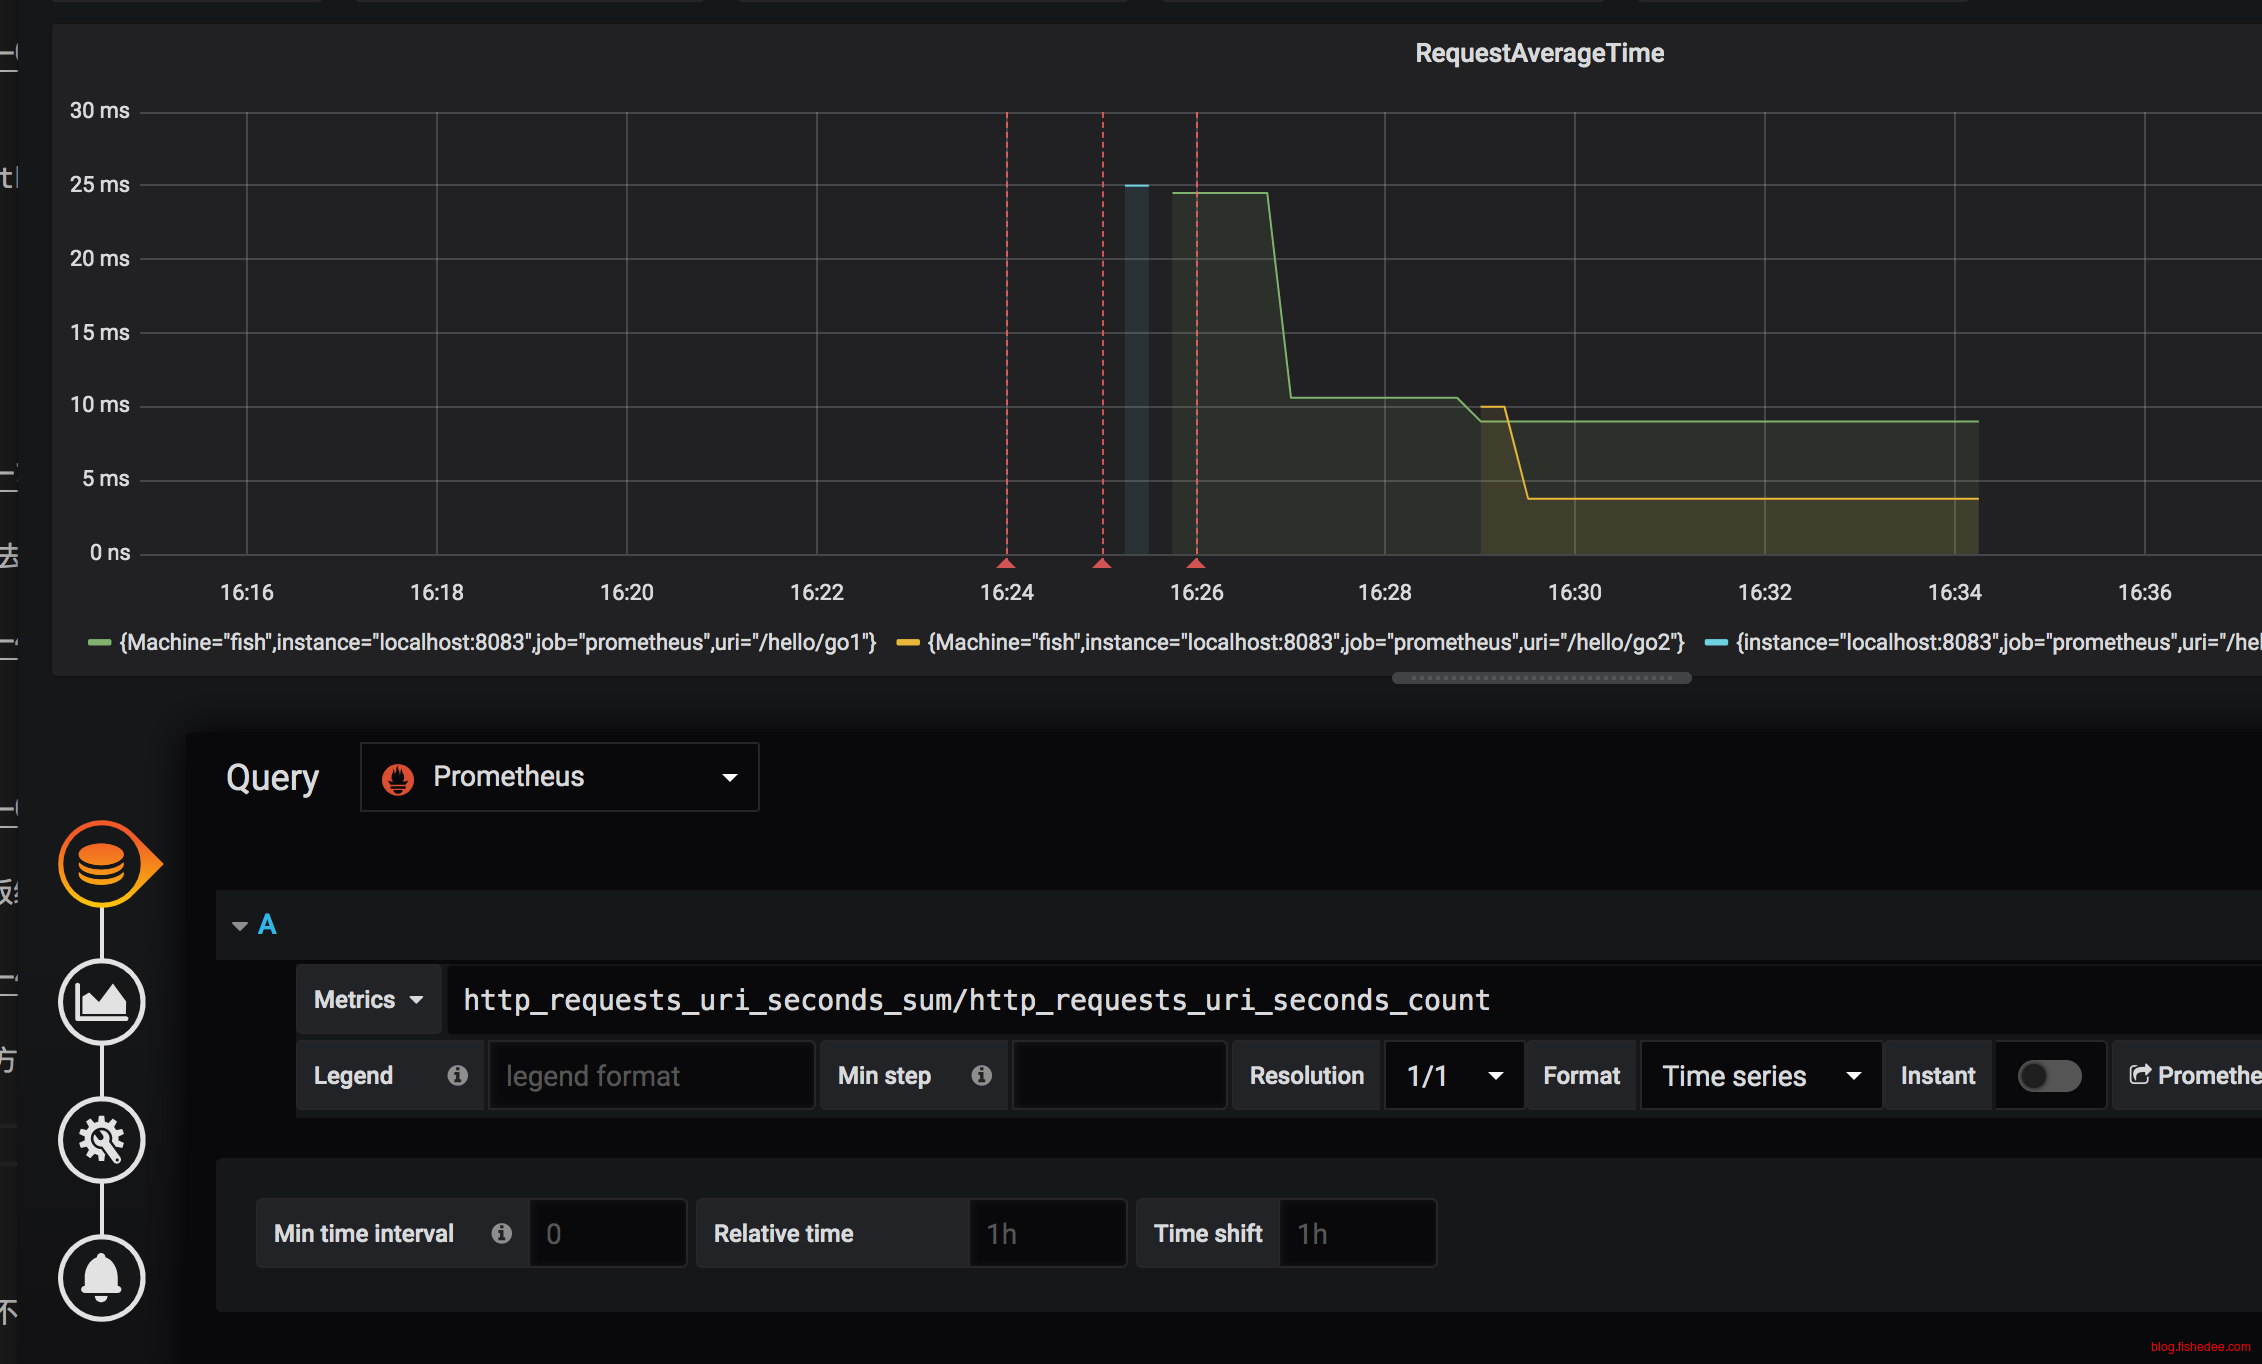The image size is (2262, 1364).
Task: Toggle /hello/go1 series in legend
Action: tap(497, 642)
